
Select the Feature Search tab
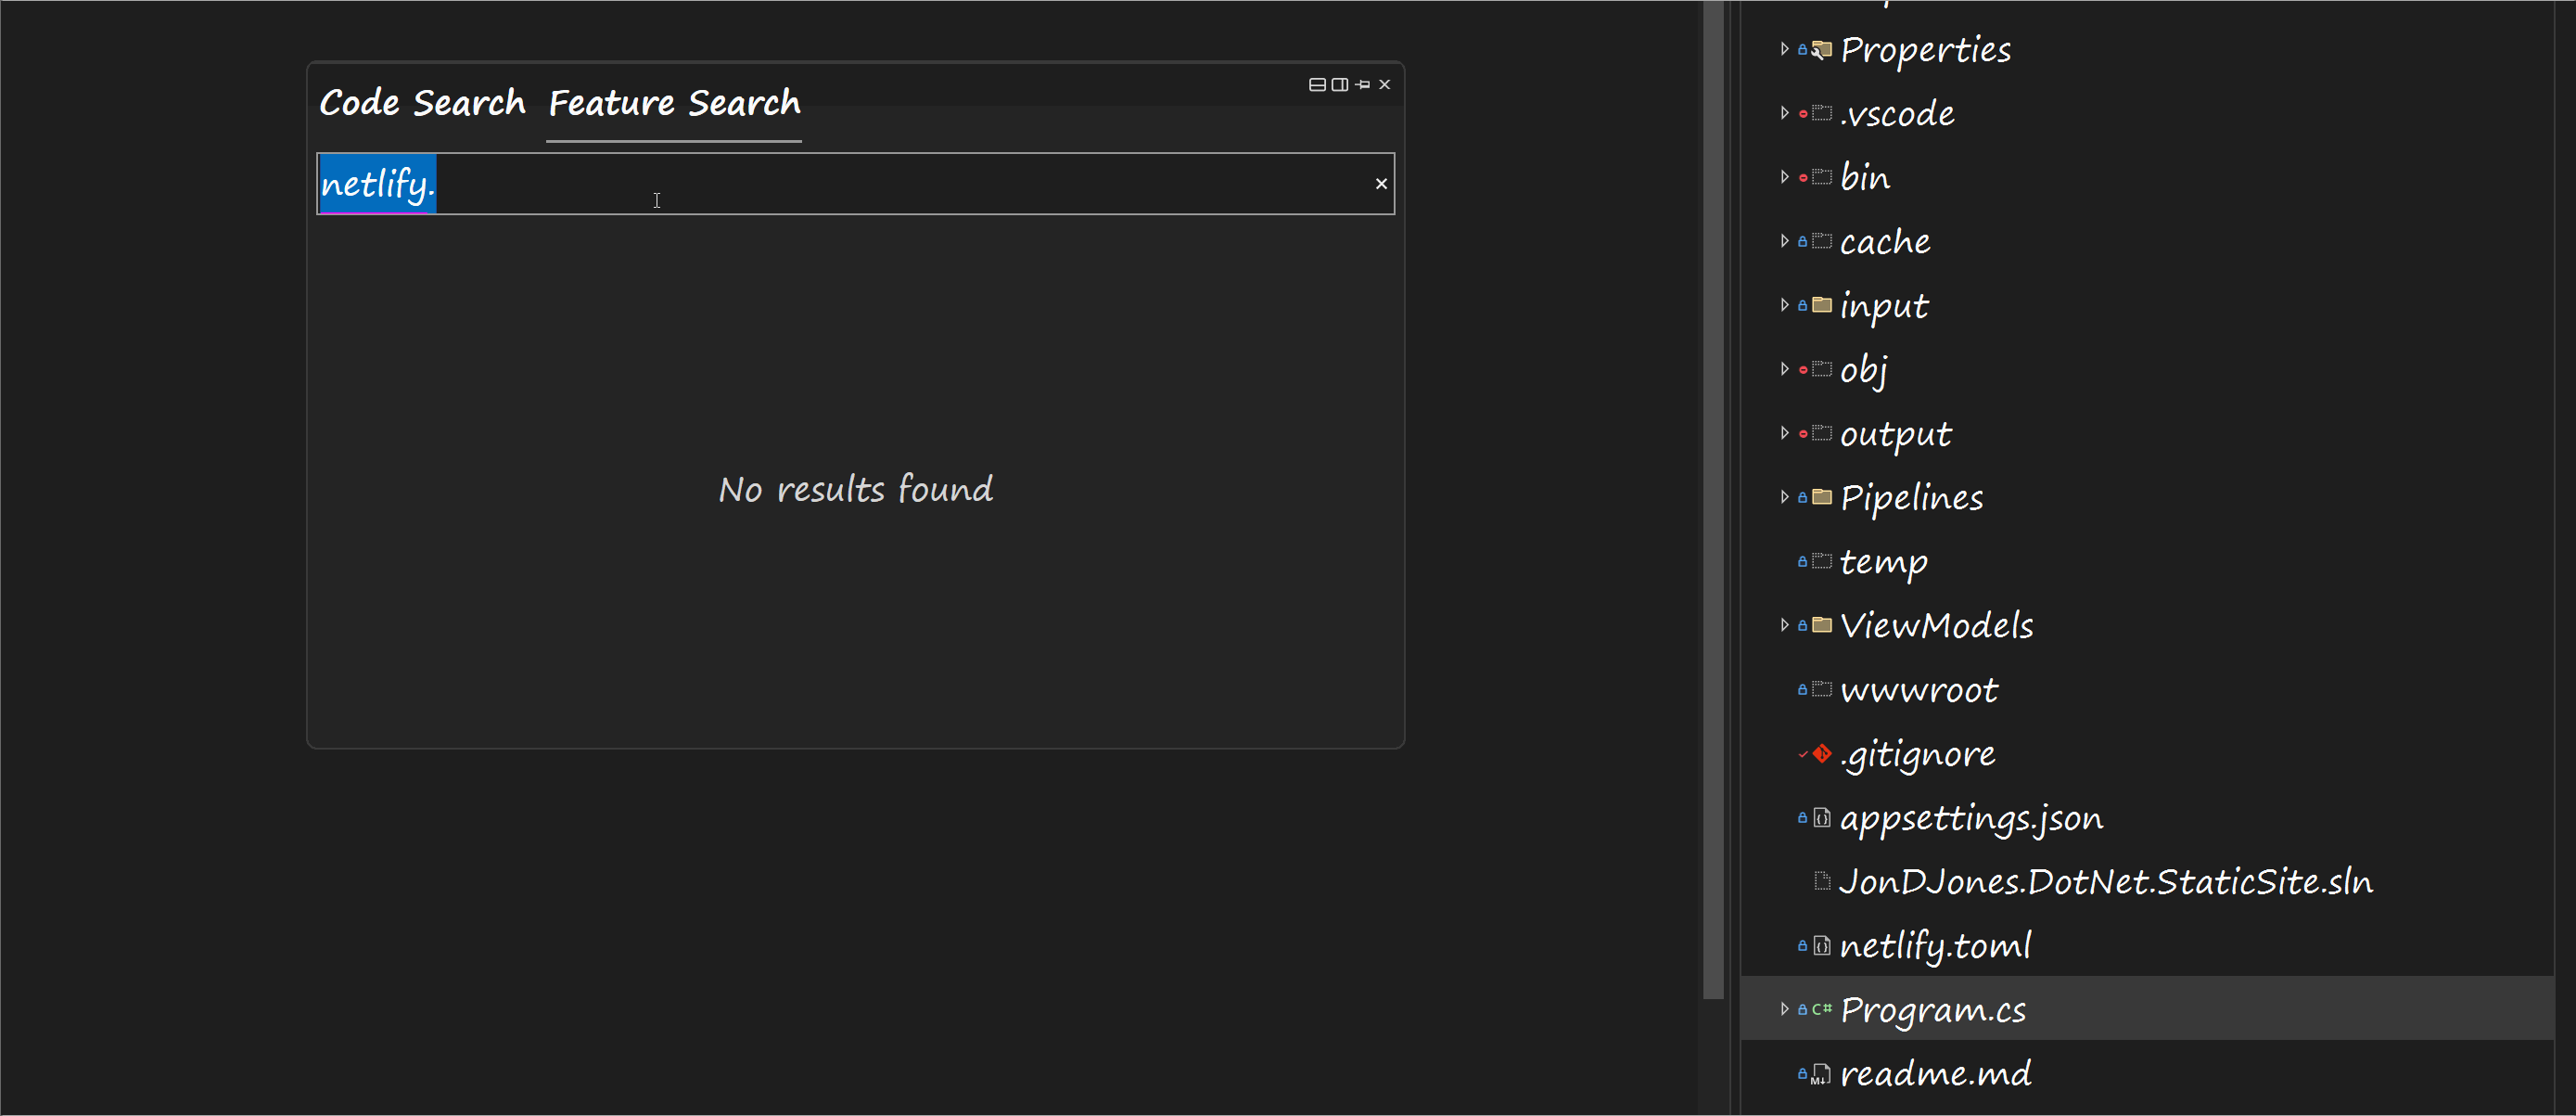[674, 103]
